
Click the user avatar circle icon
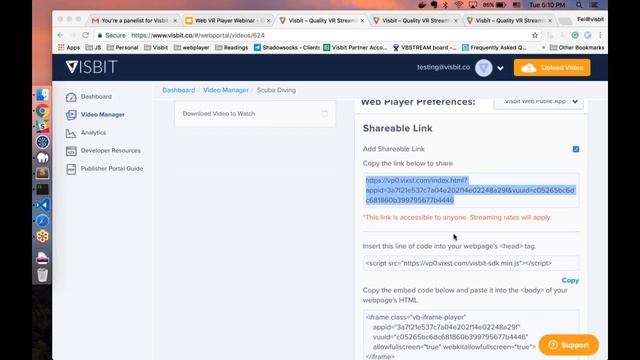click(483, 68)
